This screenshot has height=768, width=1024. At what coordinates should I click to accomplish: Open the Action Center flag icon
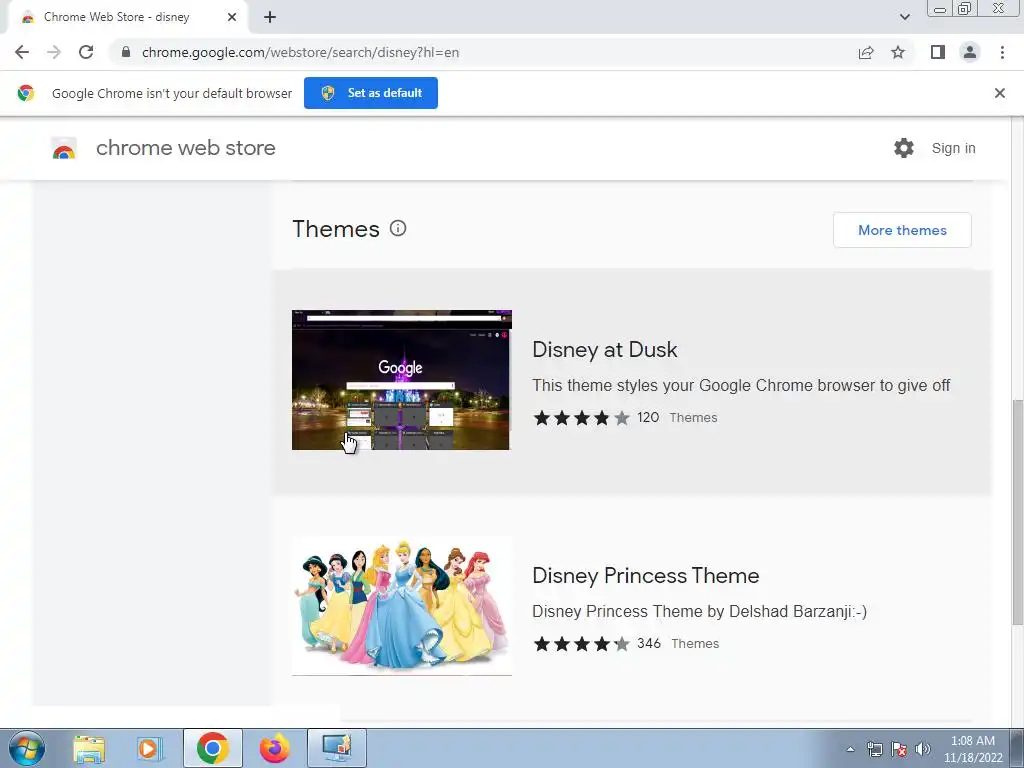899,749
